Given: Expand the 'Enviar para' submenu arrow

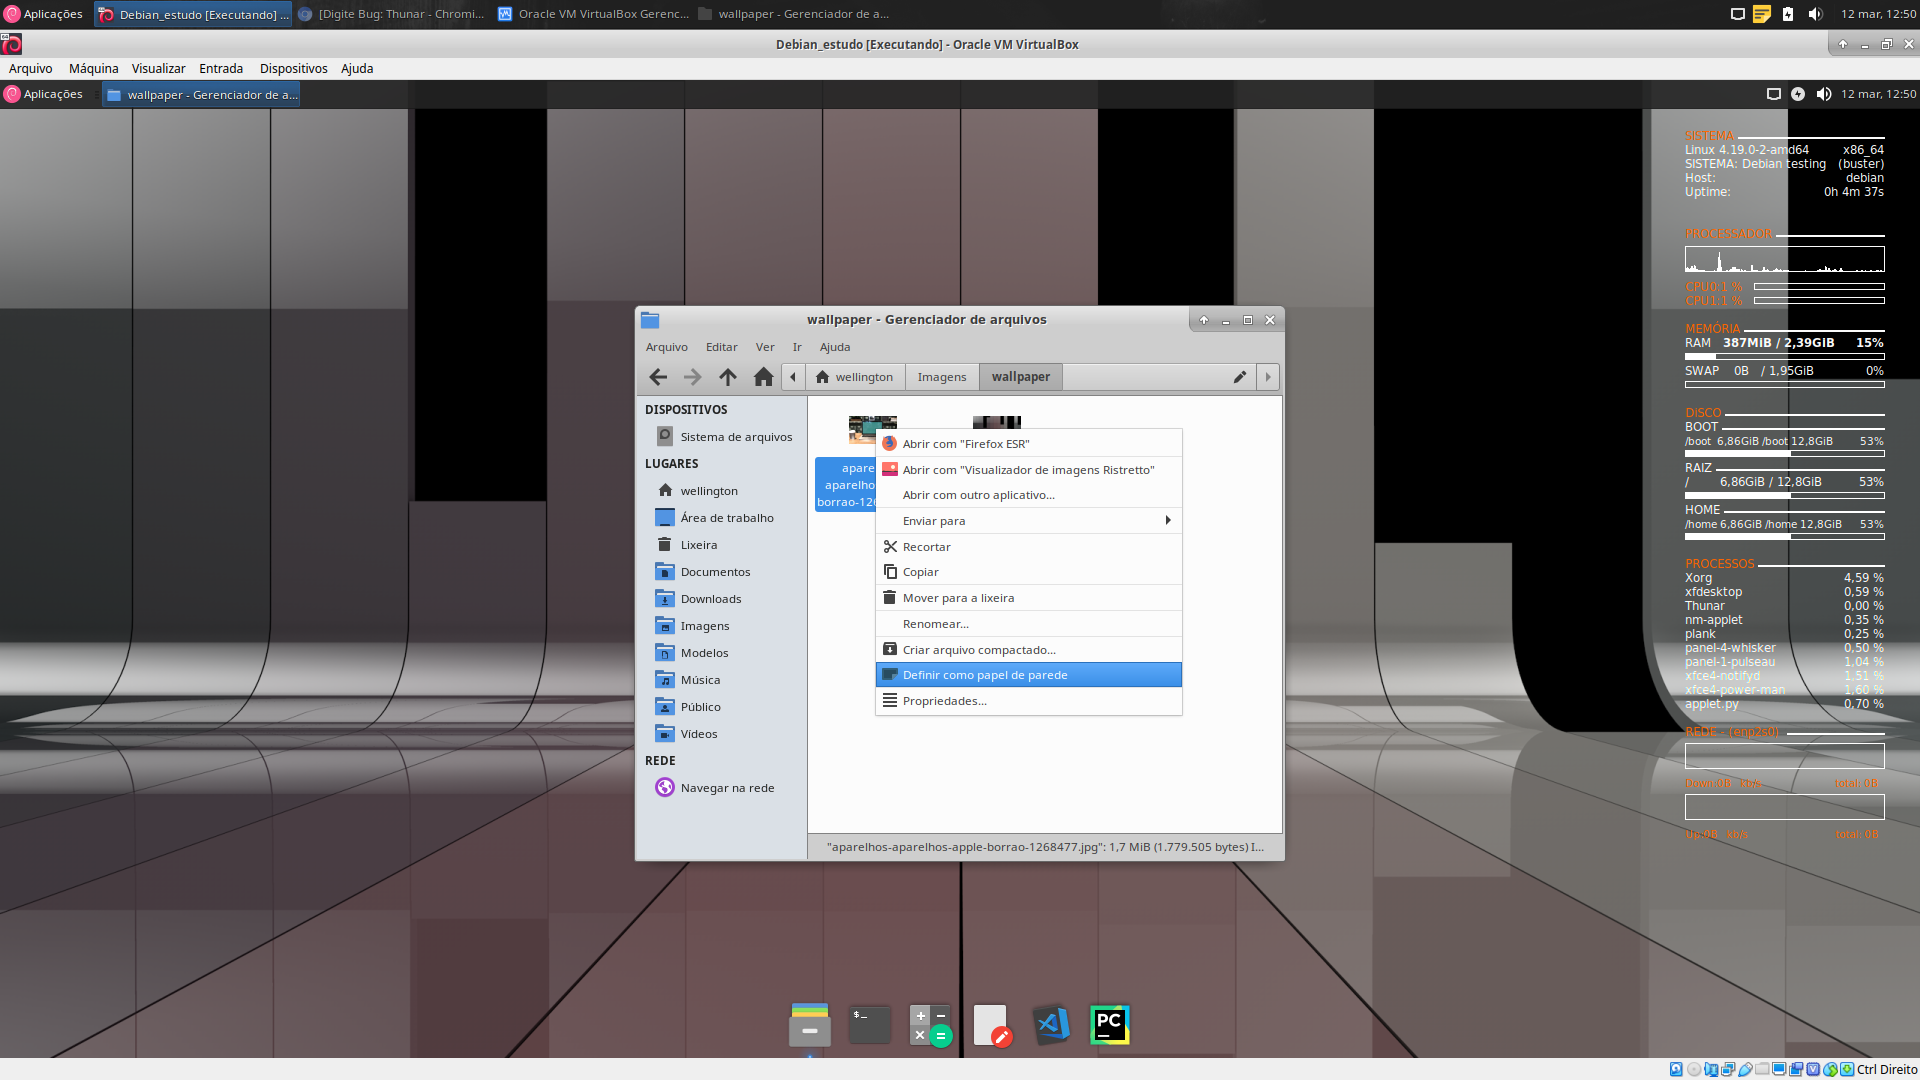Looking at the screenshot, I should [1167, 521].
